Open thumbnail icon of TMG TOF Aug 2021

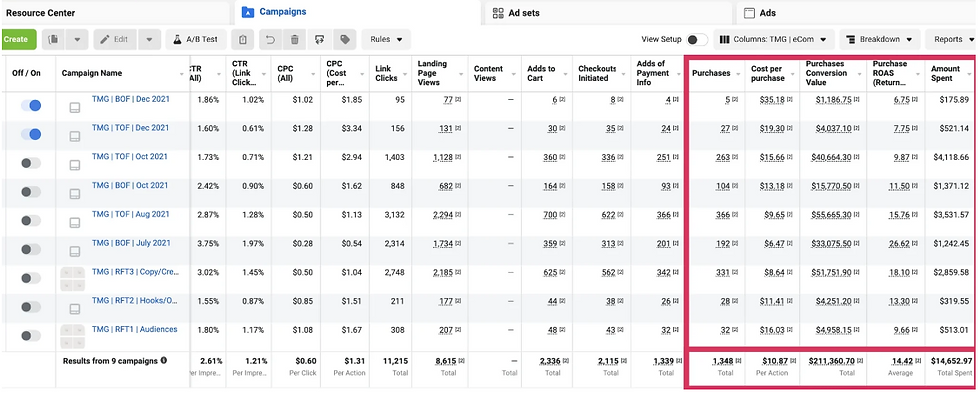pyautogui.click(x=74, y=223)
